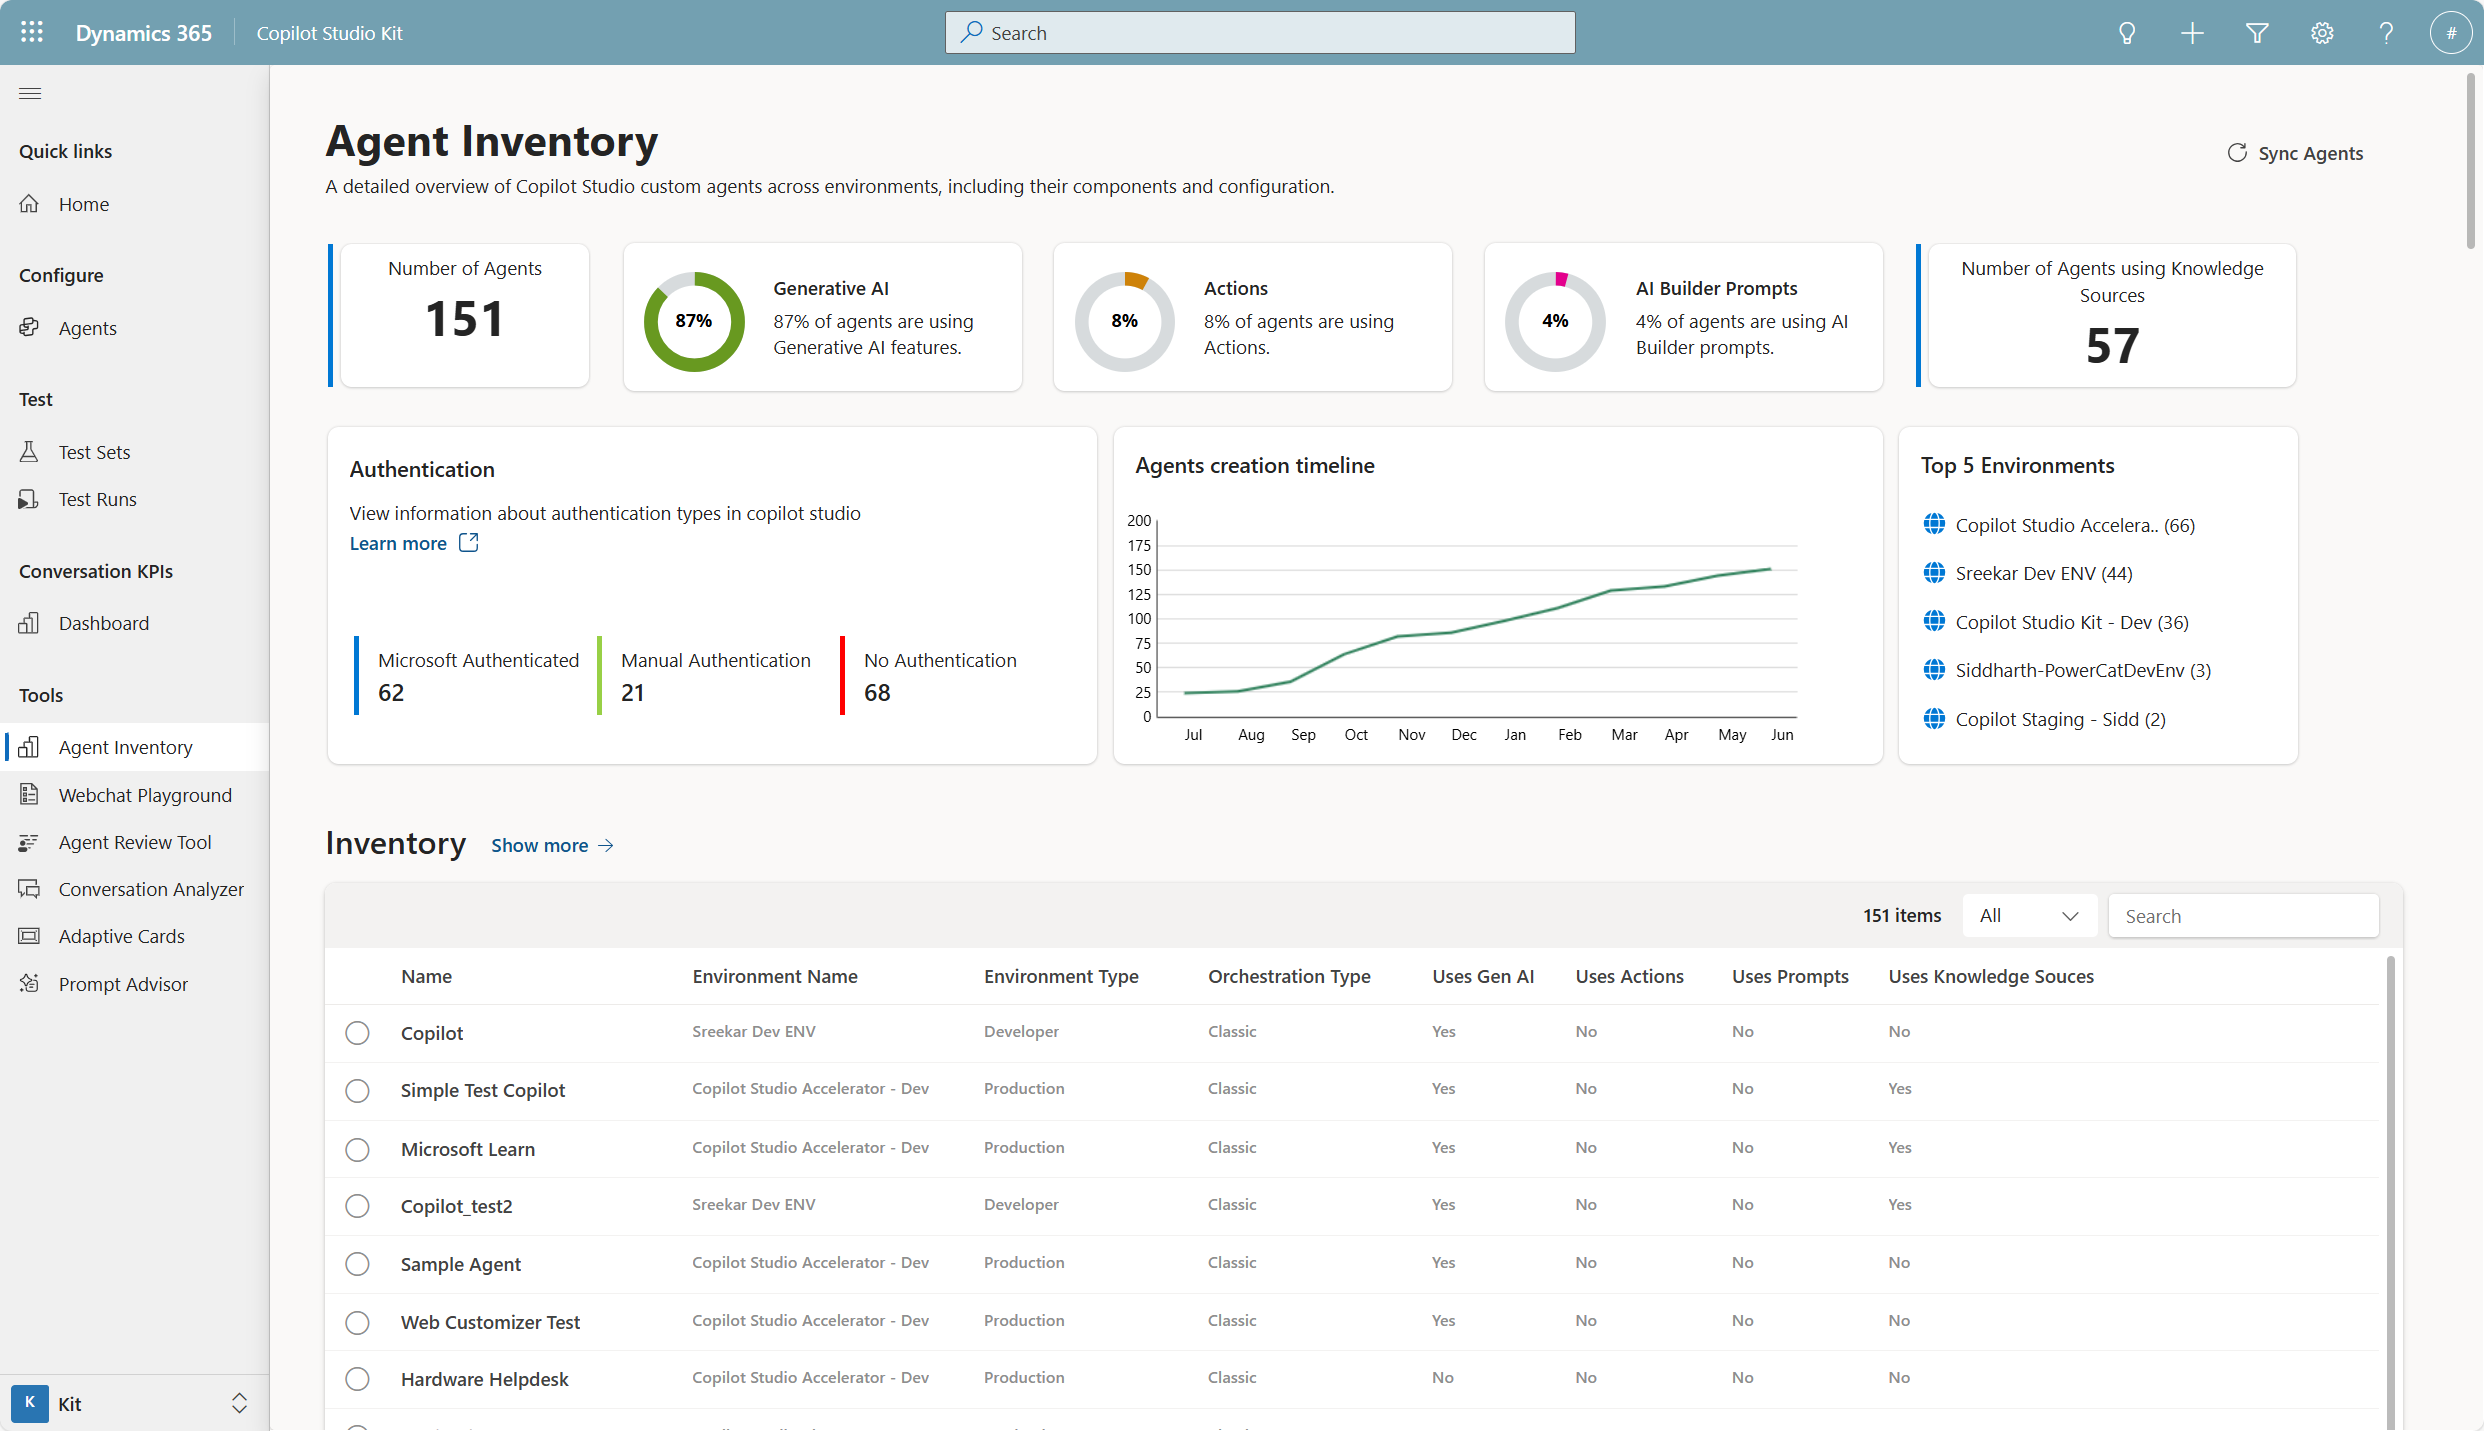Click the Sync Agents refresh icon
This screenshot has width=2484, height=1431.
pos(2237,153)
